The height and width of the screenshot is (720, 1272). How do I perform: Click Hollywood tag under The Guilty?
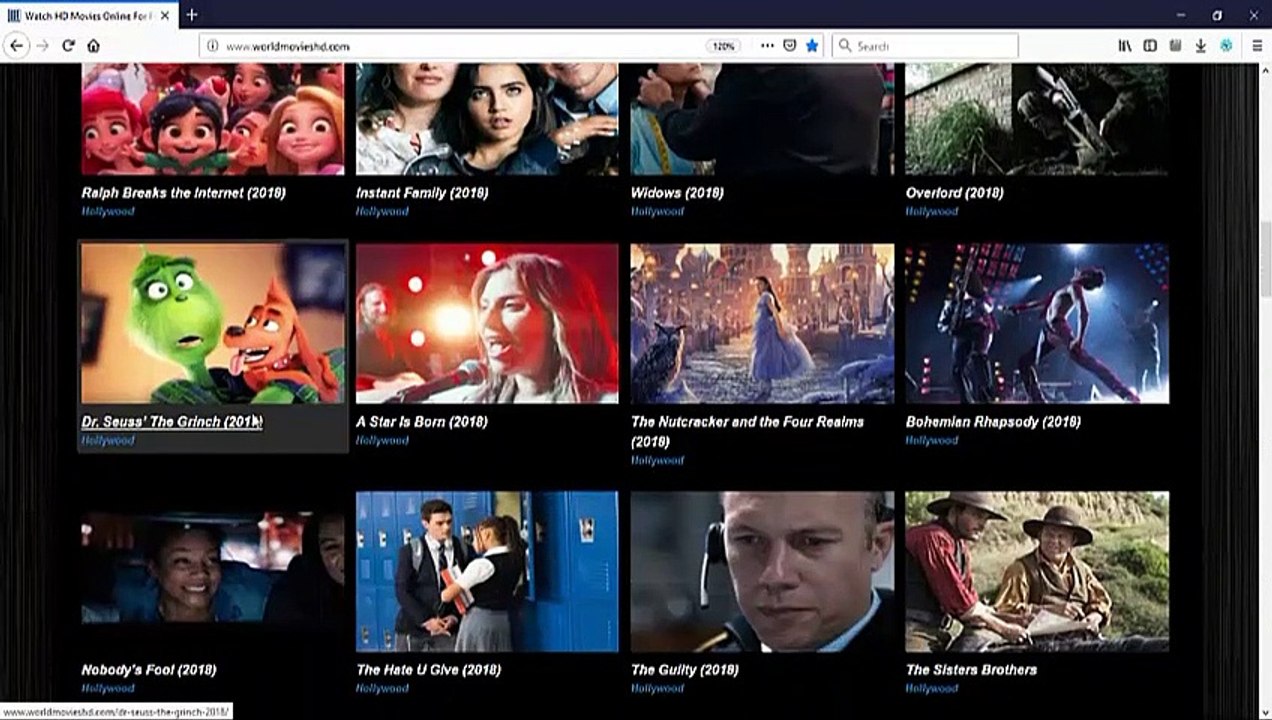click(657, 688)
